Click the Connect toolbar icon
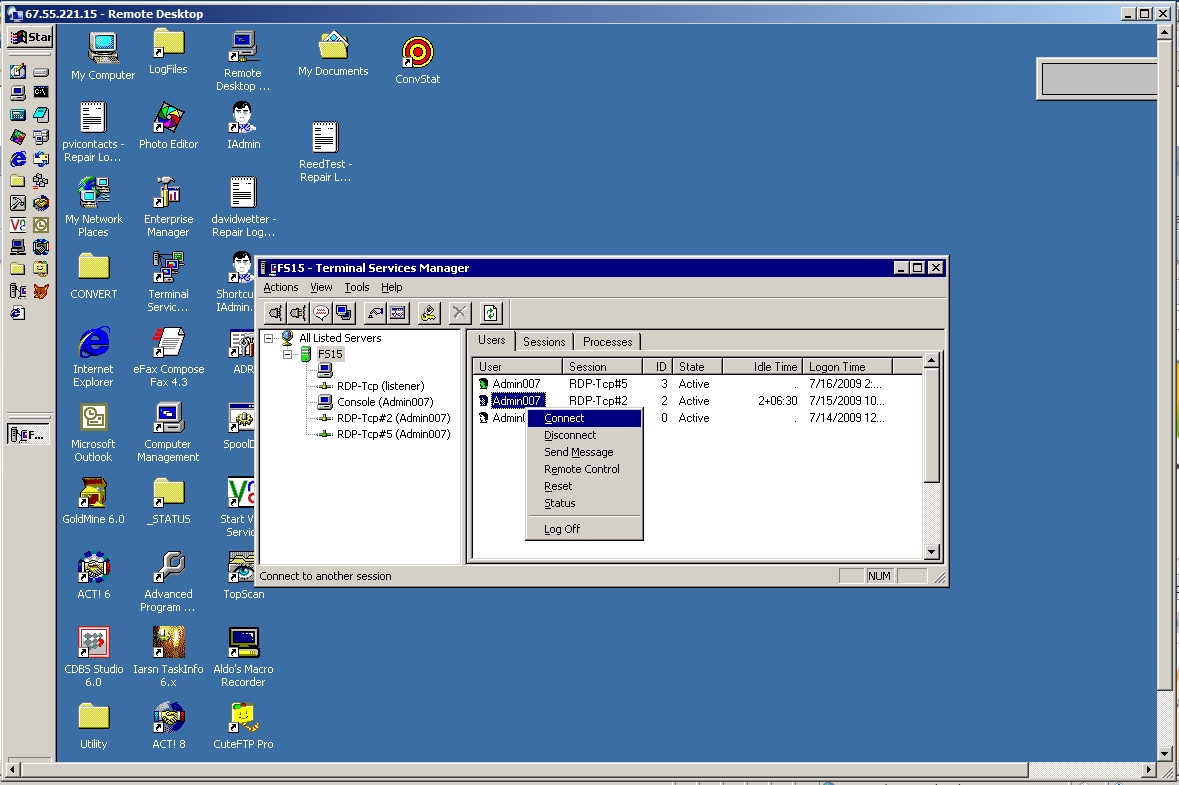 [x=276, y=313]
